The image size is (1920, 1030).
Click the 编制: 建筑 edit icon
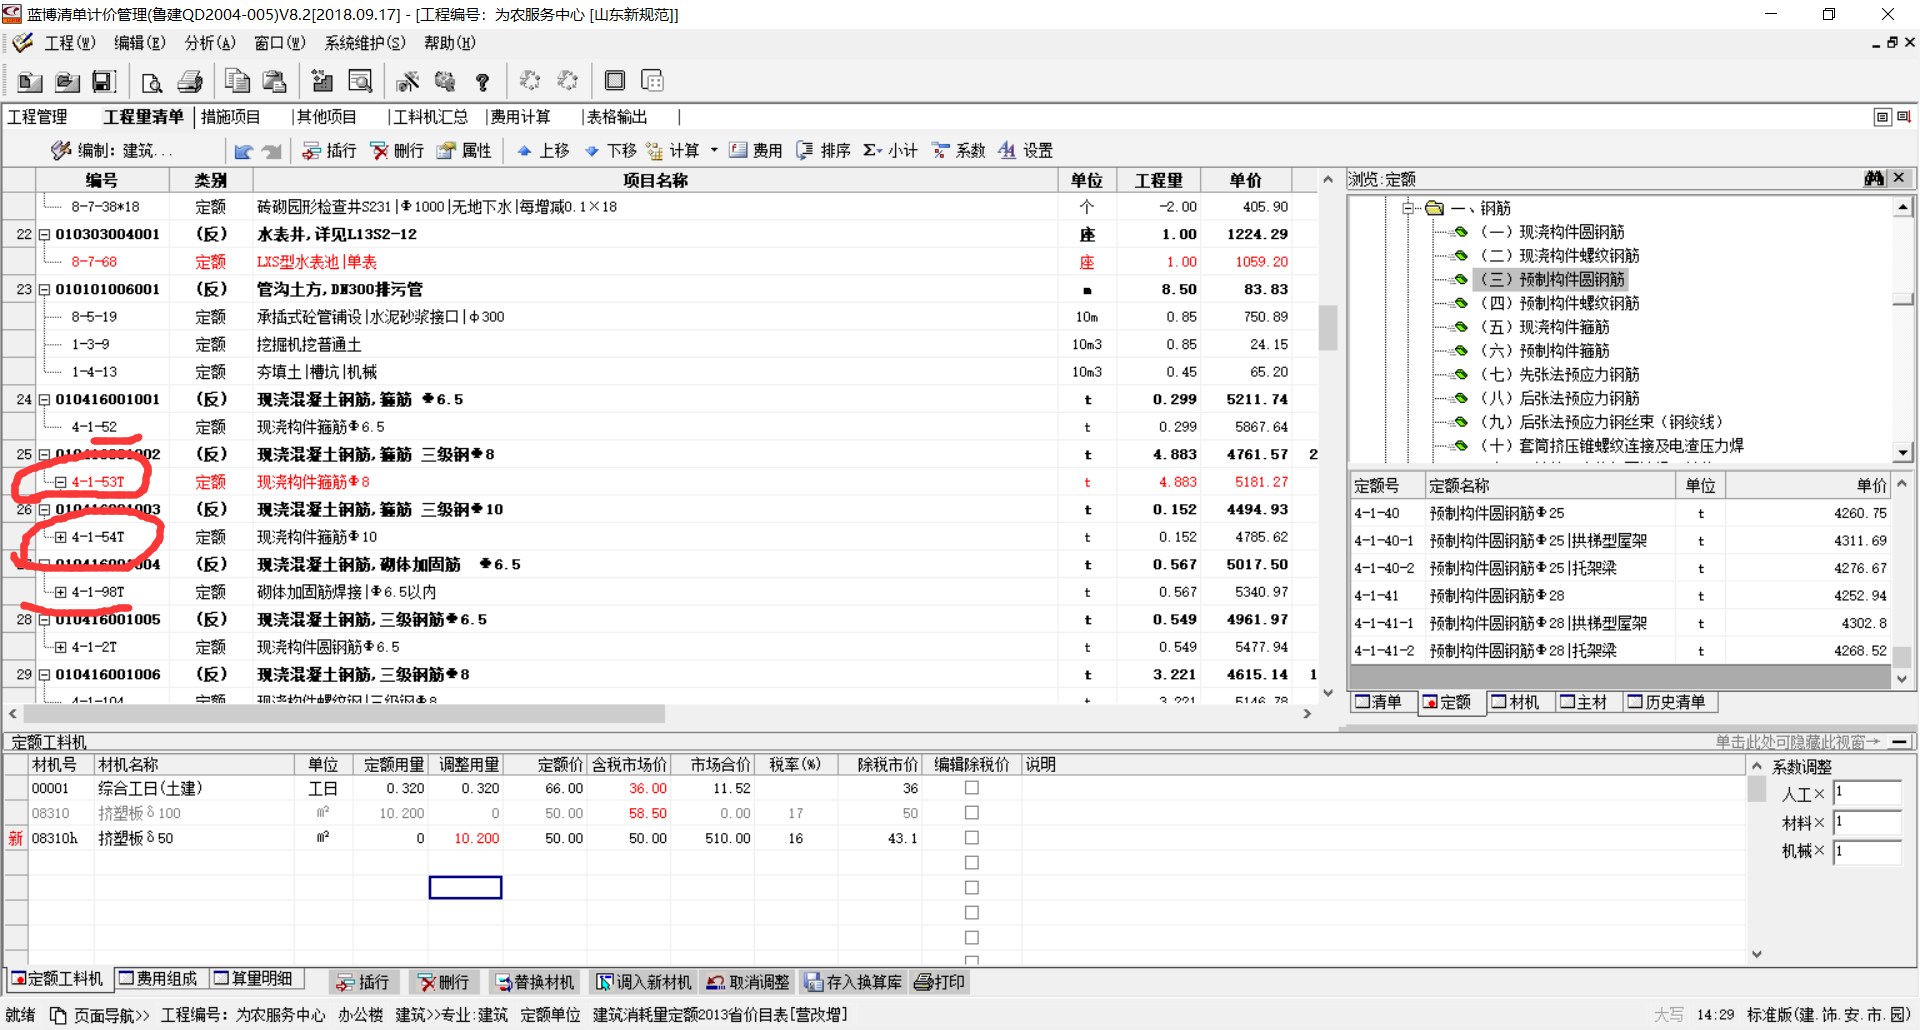coord(61,151)
